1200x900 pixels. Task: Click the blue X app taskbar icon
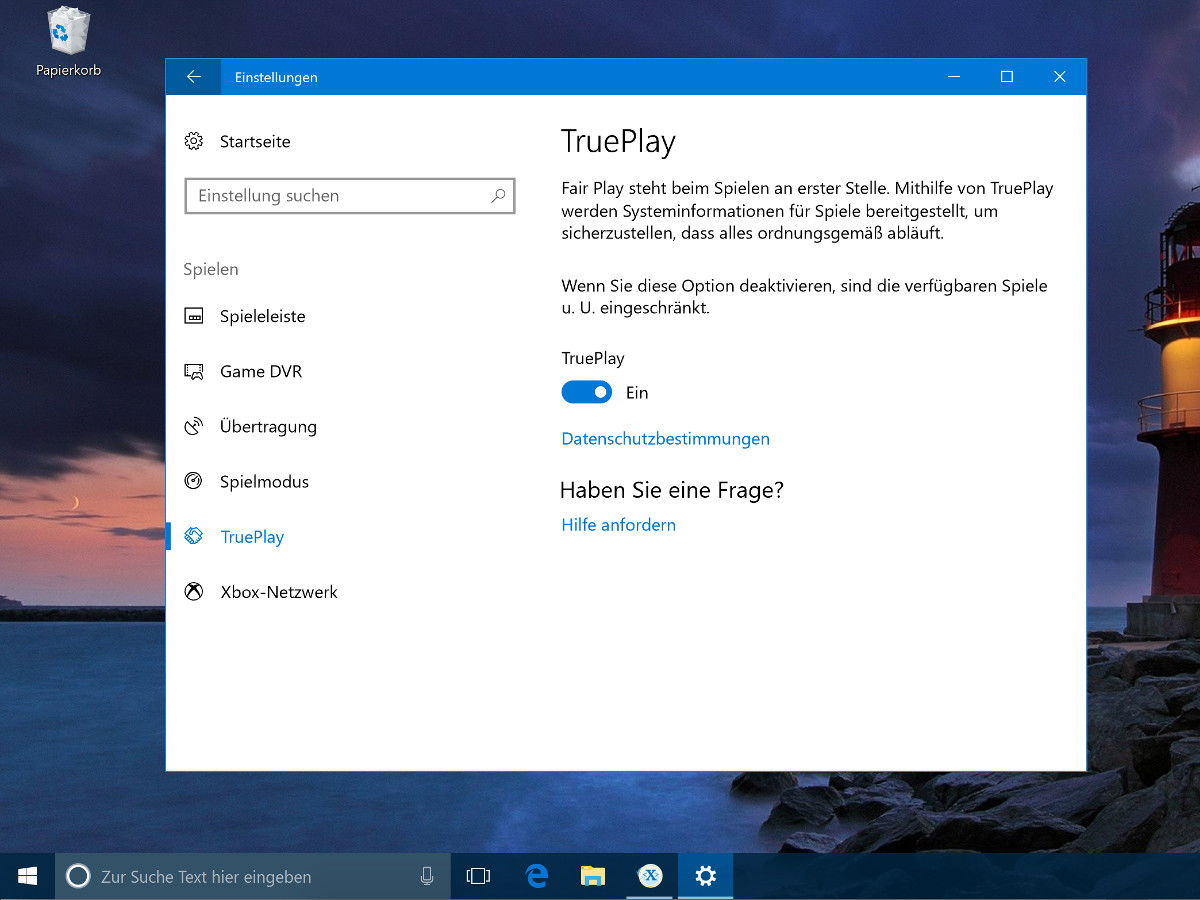click(650, 877)
